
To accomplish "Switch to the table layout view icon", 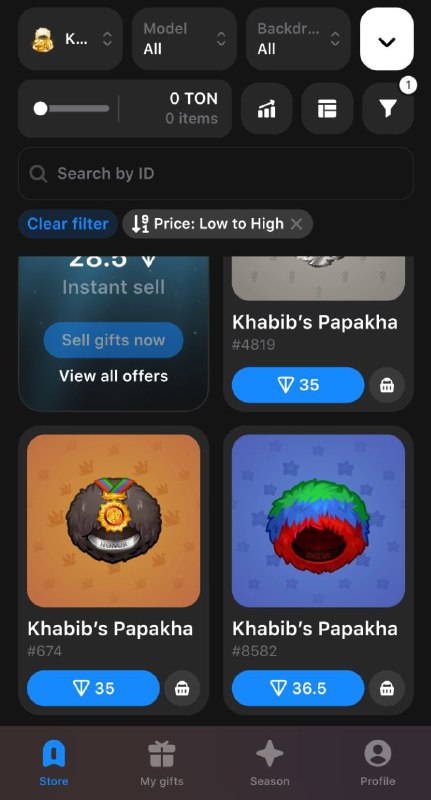I will (327, 109).
